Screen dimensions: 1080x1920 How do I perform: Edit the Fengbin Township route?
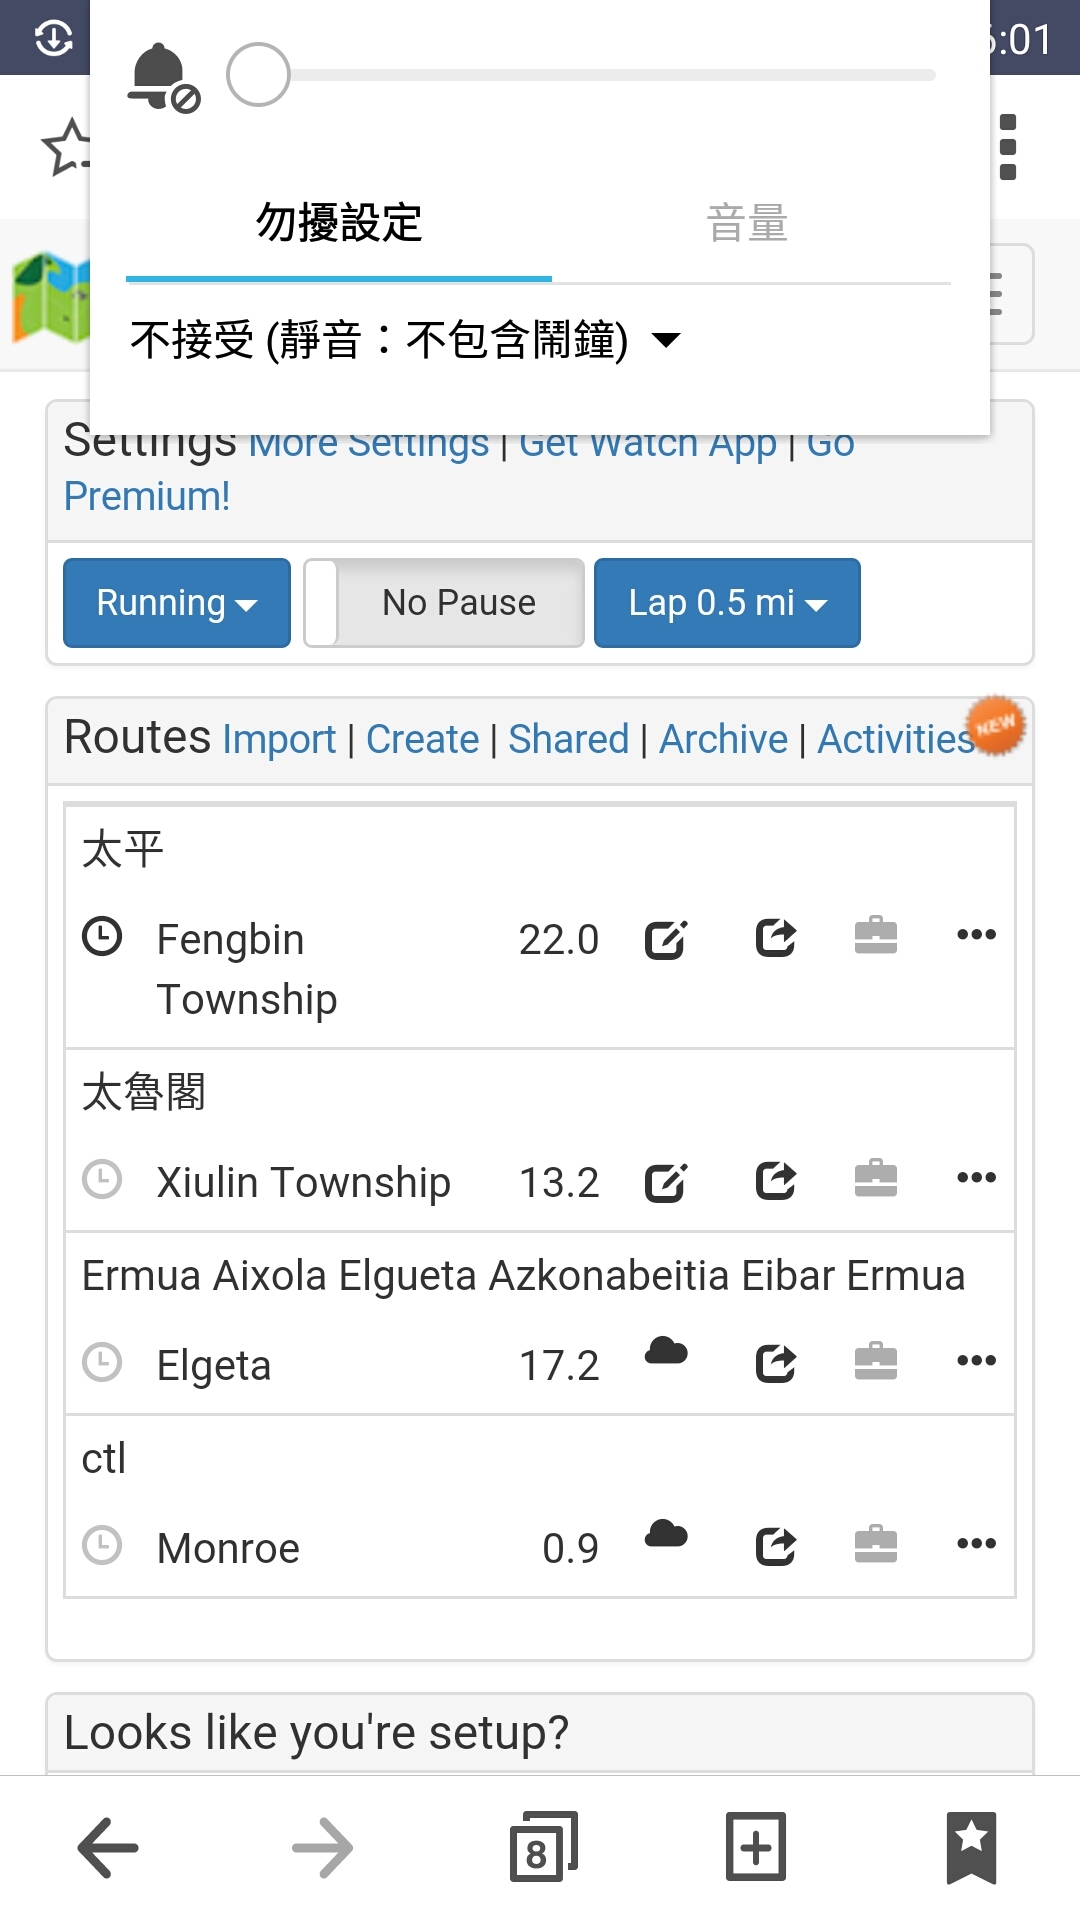pos(666,938)
